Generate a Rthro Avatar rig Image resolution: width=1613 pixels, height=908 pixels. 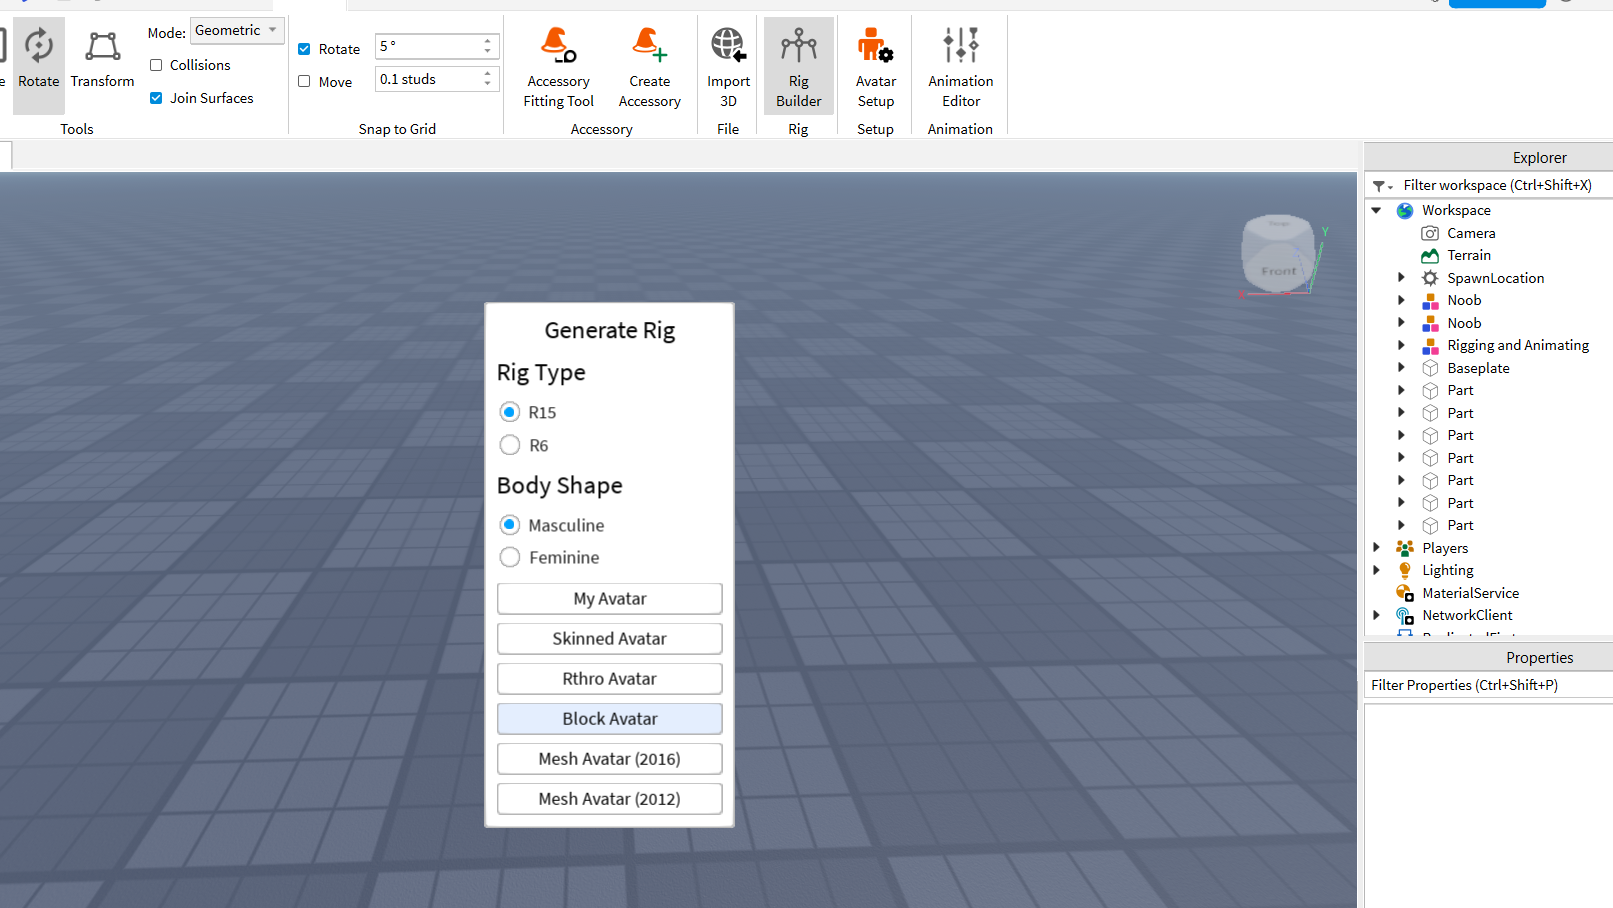(x=609, y=679)
